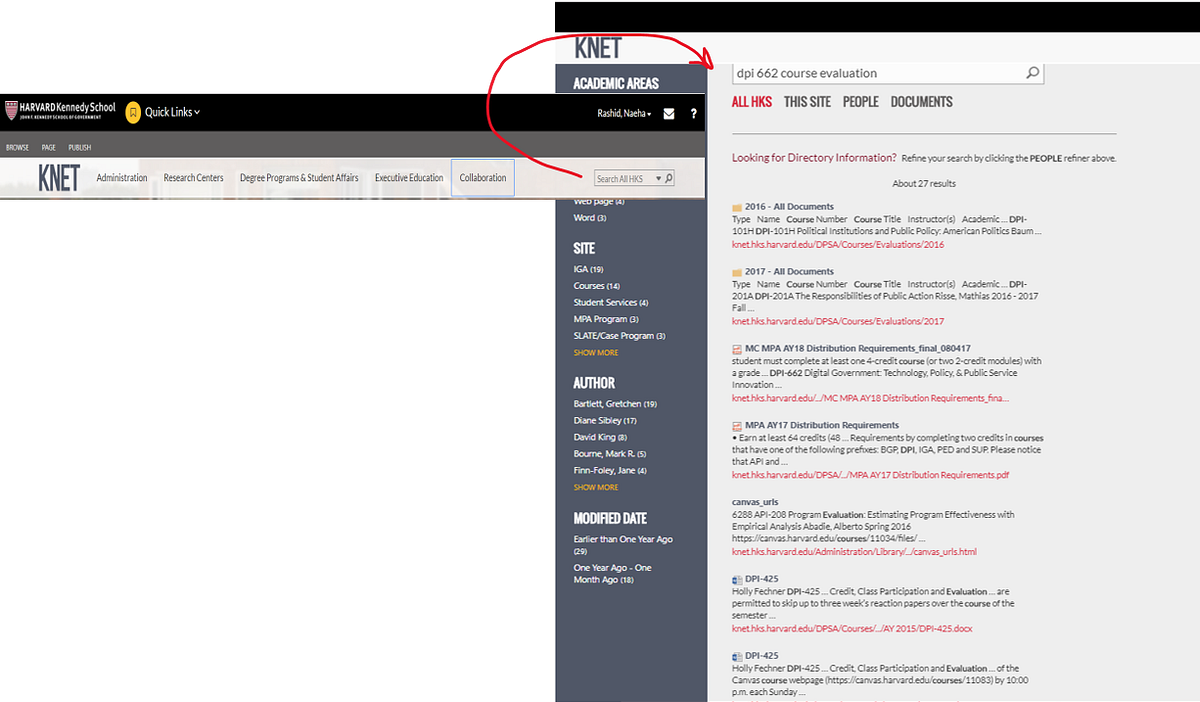Filter results by Student Services site
The height and width of the screenshot is (702, 1200).
tap(611, 303)
